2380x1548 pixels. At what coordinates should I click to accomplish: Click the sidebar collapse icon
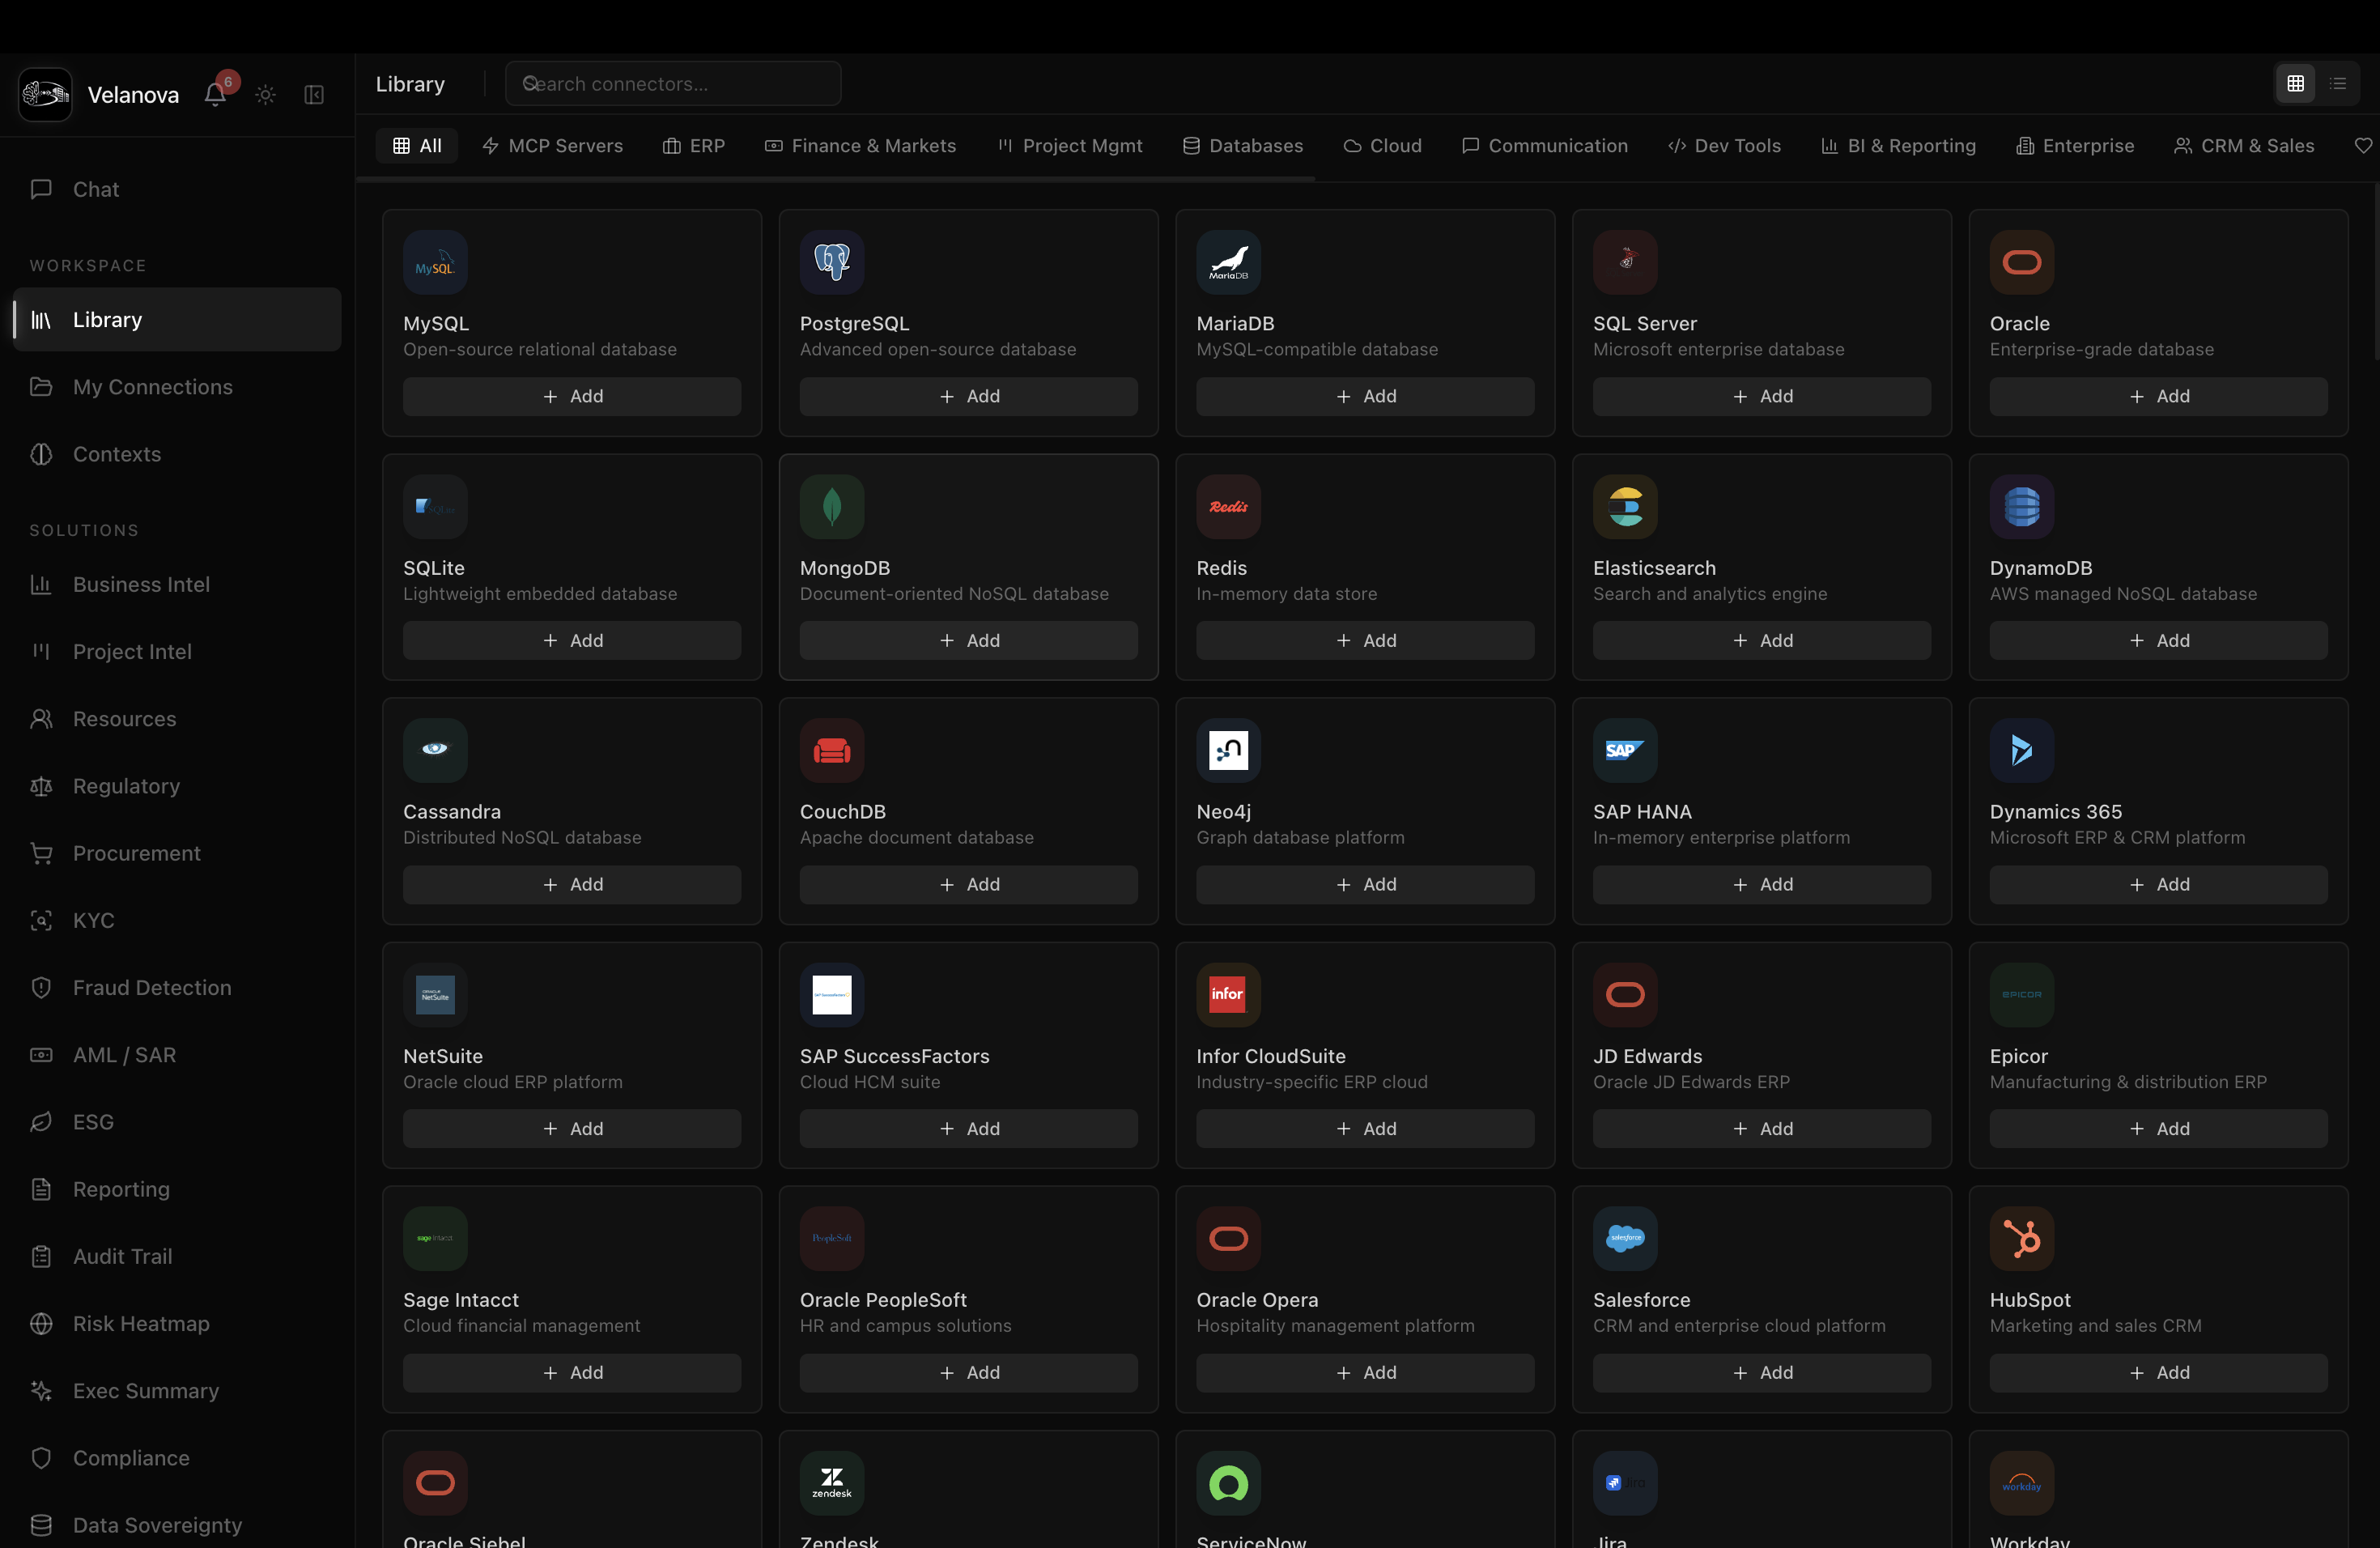[x=313, y=95]
